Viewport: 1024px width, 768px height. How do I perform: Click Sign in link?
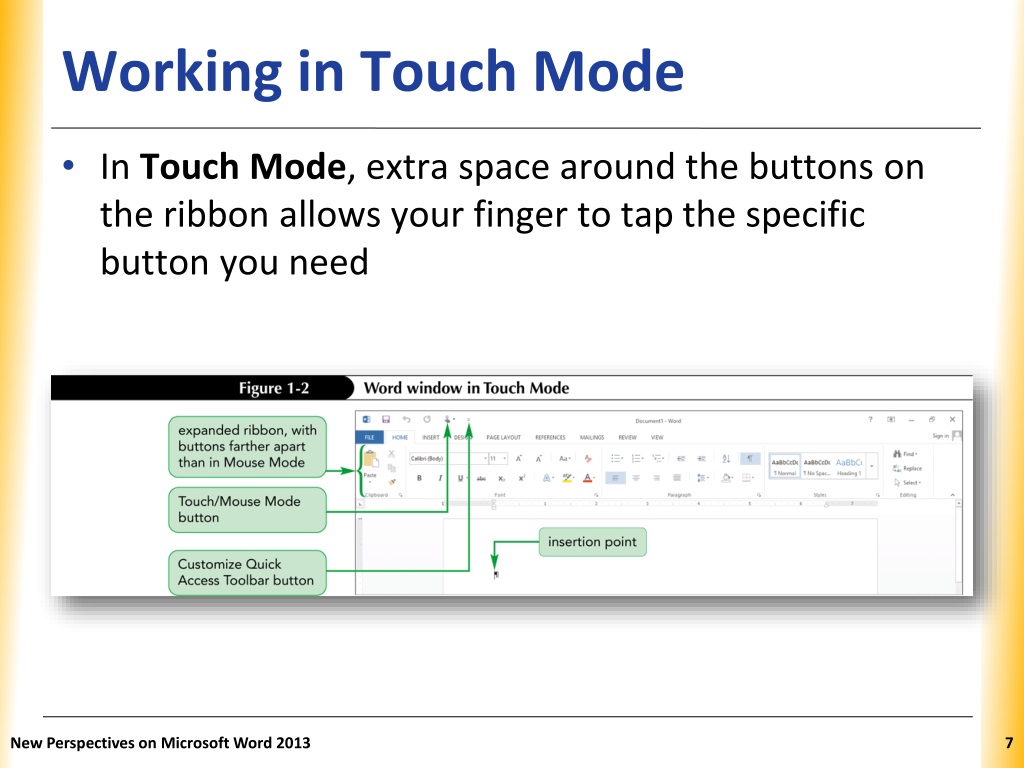coord(940,436)
